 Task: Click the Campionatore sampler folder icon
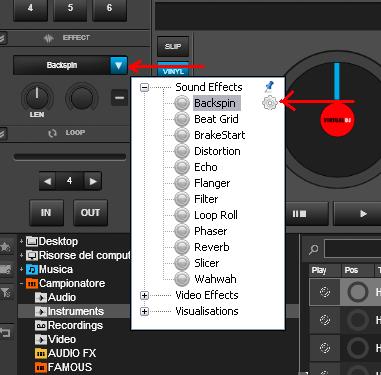pos(32,283)
